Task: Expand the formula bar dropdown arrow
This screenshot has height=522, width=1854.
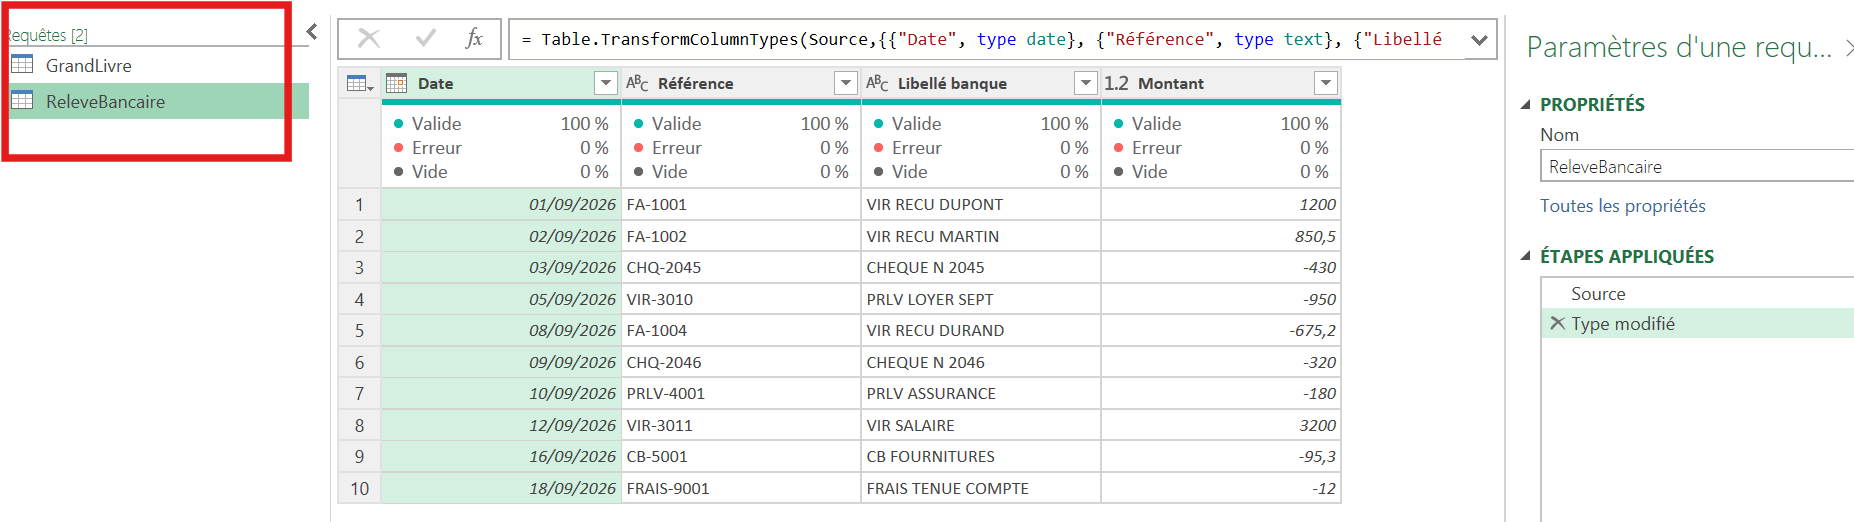Action: pyautogui.click(x=1479, y=40)
